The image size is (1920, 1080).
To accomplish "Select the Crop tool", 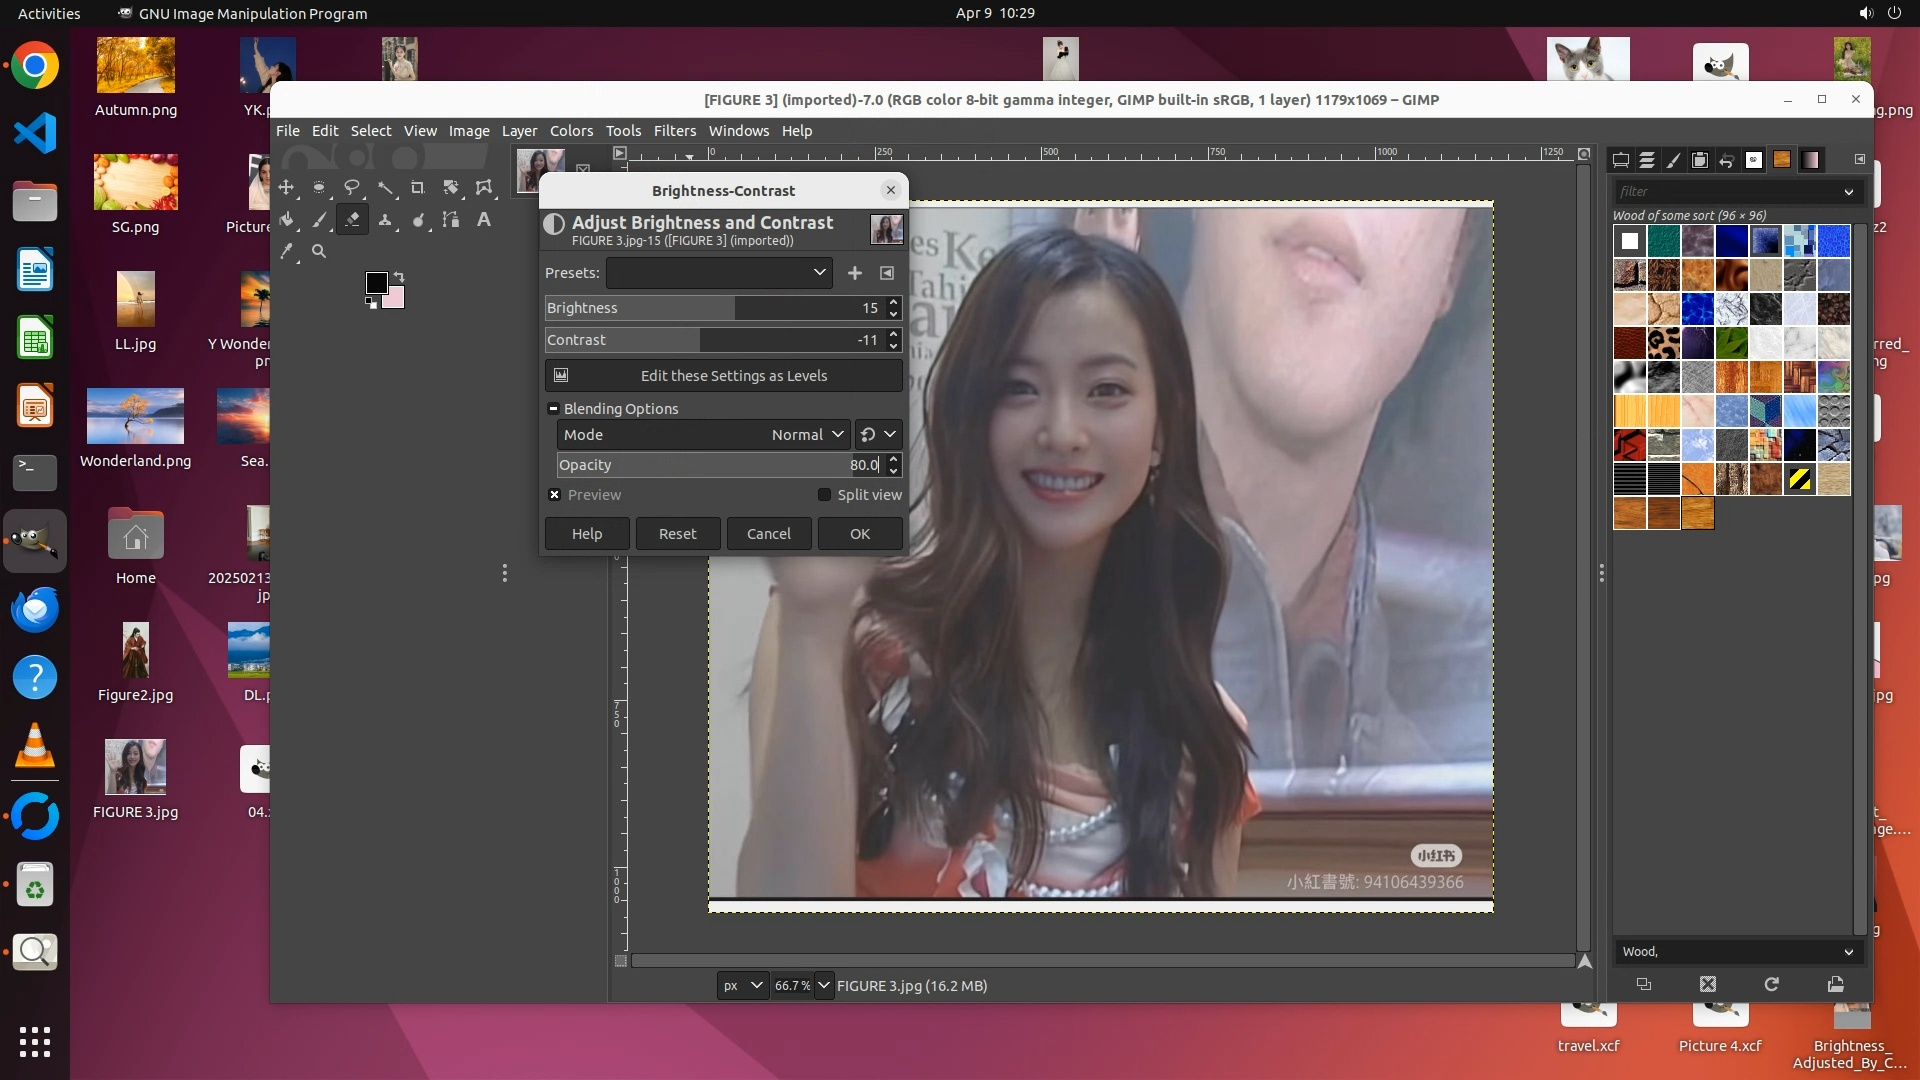I will point(418,187).
